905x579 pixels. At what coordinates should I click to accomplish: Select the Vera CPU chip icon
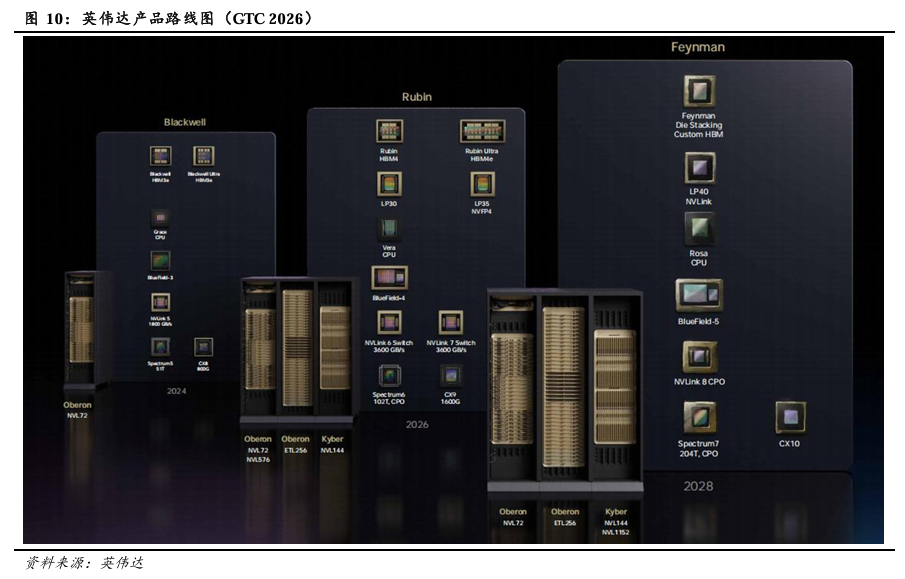(x=389, y=229)
